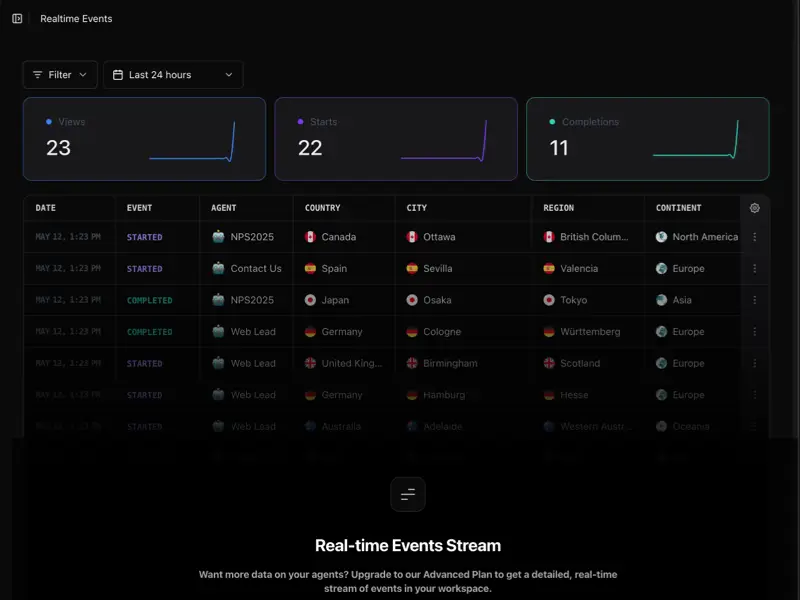Open row actions for Ottawa event
800x600 pixels.
tap(755, 237)
